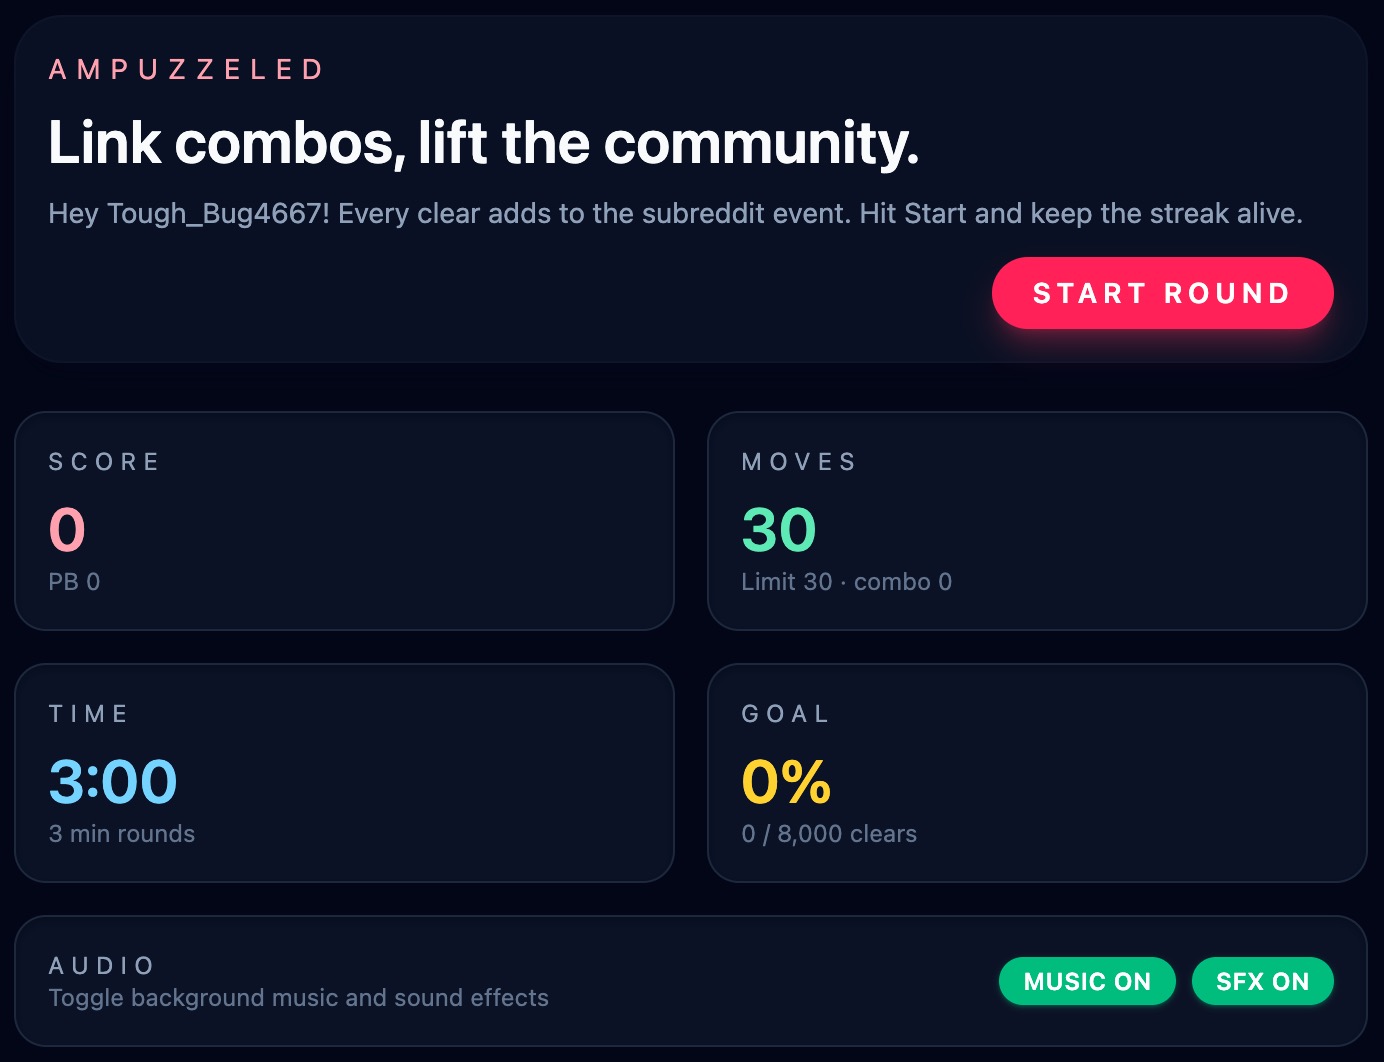Click the Audio section heading
Image resolution: width=1384 pixels, height=1062 pixels.
pos(102,965)
